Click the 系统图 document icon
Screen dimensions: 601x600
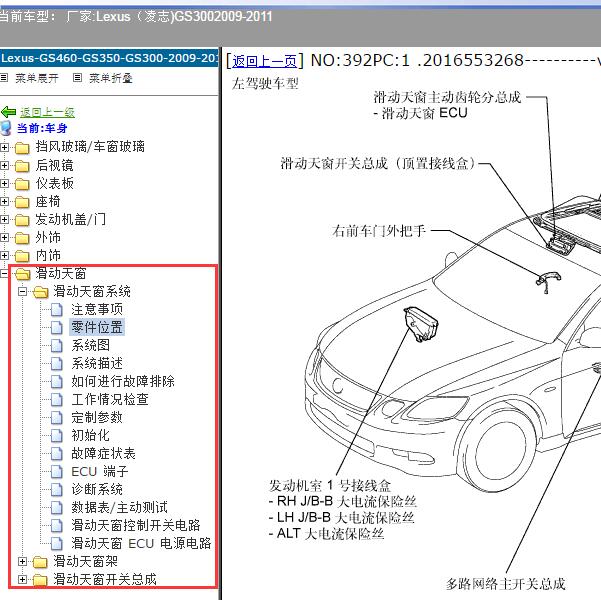pyautogui.click(x=57, y=345)
